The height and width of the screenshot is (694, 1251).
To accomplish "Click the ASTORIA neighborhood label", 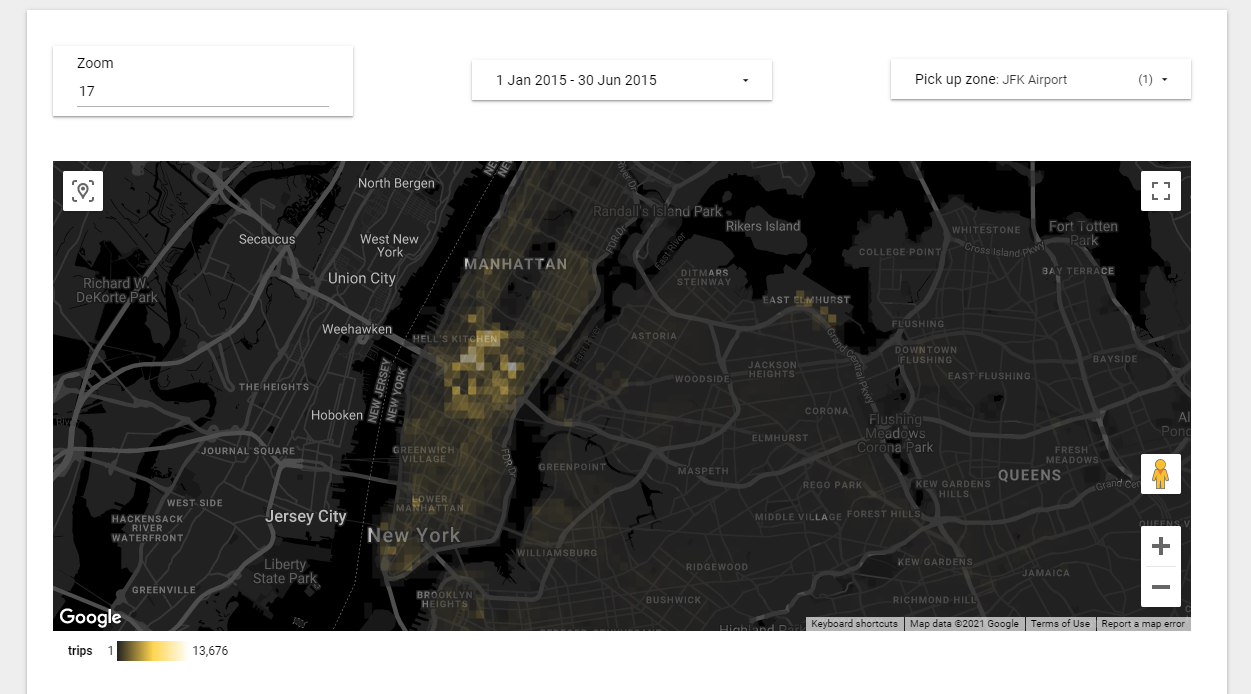I will [654, 336].
